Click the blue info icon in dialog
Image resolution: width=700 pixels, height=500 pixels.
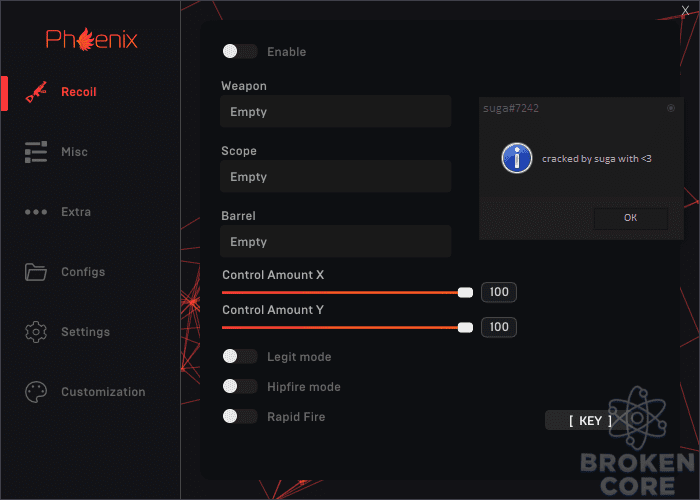pos(517,158)
